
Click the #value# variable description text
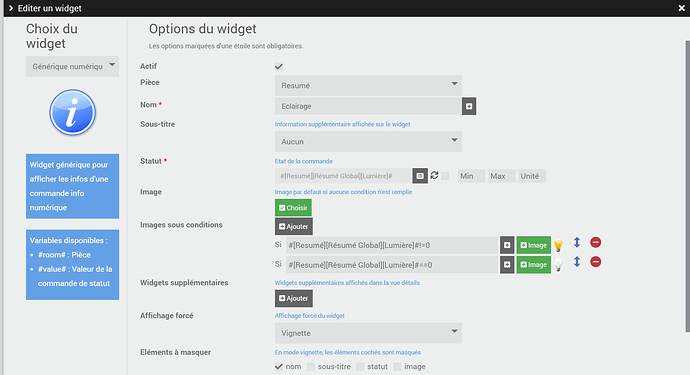(75, 276)
